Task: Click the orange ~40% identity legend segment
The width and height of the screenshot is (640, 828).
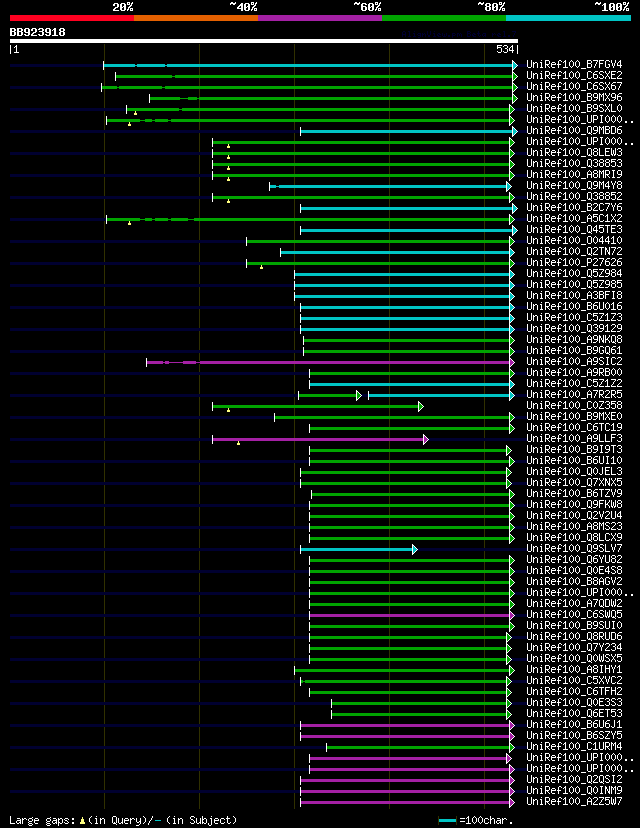Action: point(196,18)
